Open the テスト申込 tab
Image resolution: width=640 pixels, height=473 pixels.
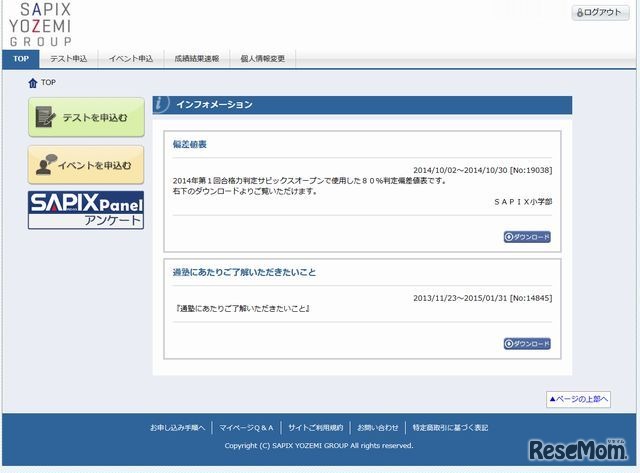(x=69, y=59)
